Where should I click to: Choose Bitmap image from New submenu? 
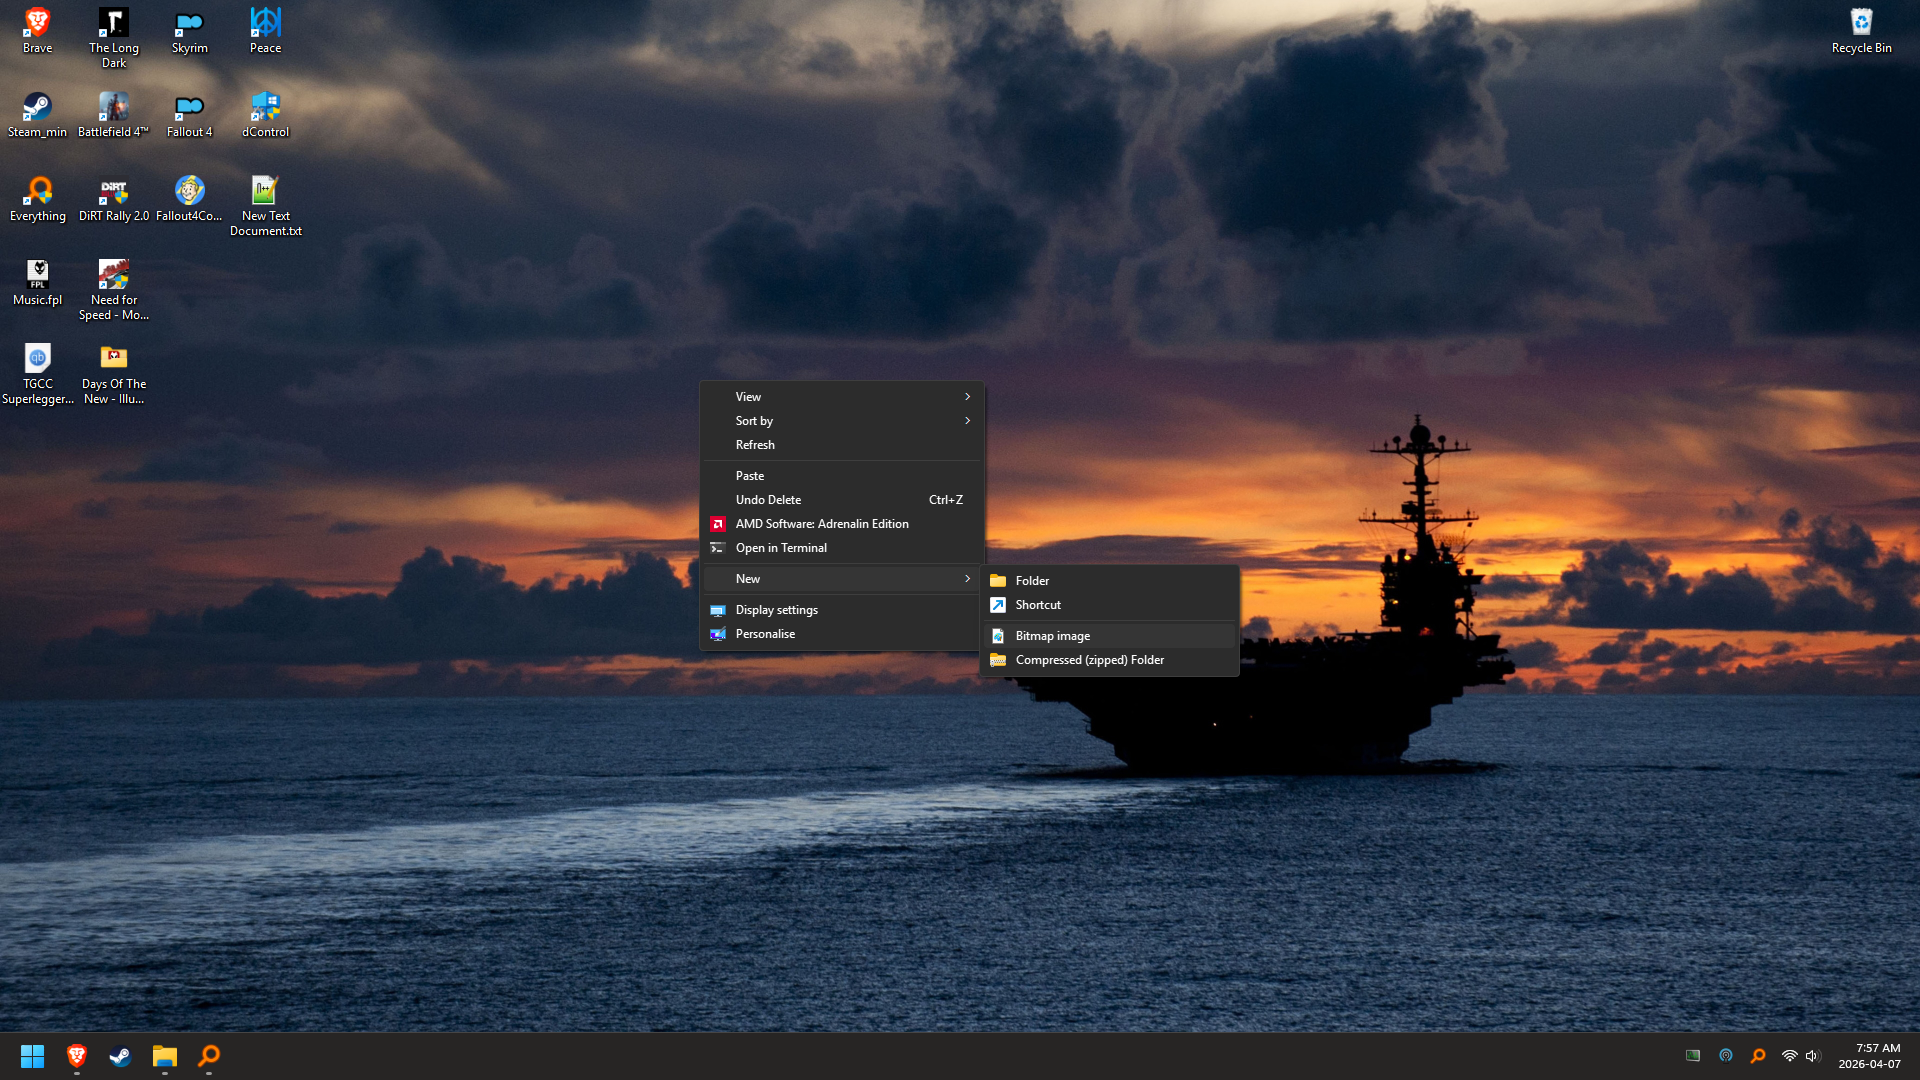tap(1052, 636)
